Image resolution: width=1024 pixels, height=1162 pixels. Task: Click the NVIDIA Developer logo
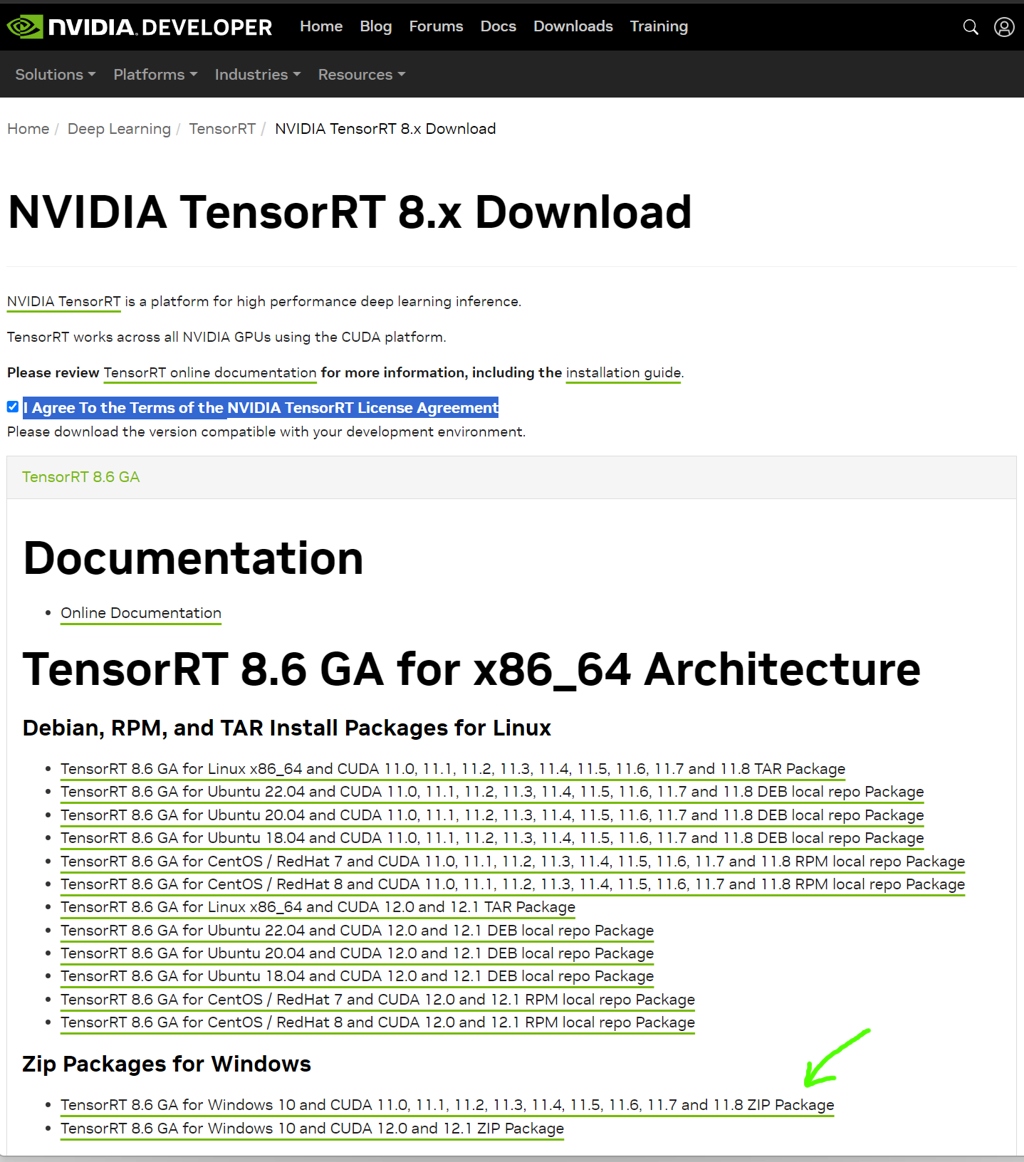pyautogui.click(x=139, y=27)
